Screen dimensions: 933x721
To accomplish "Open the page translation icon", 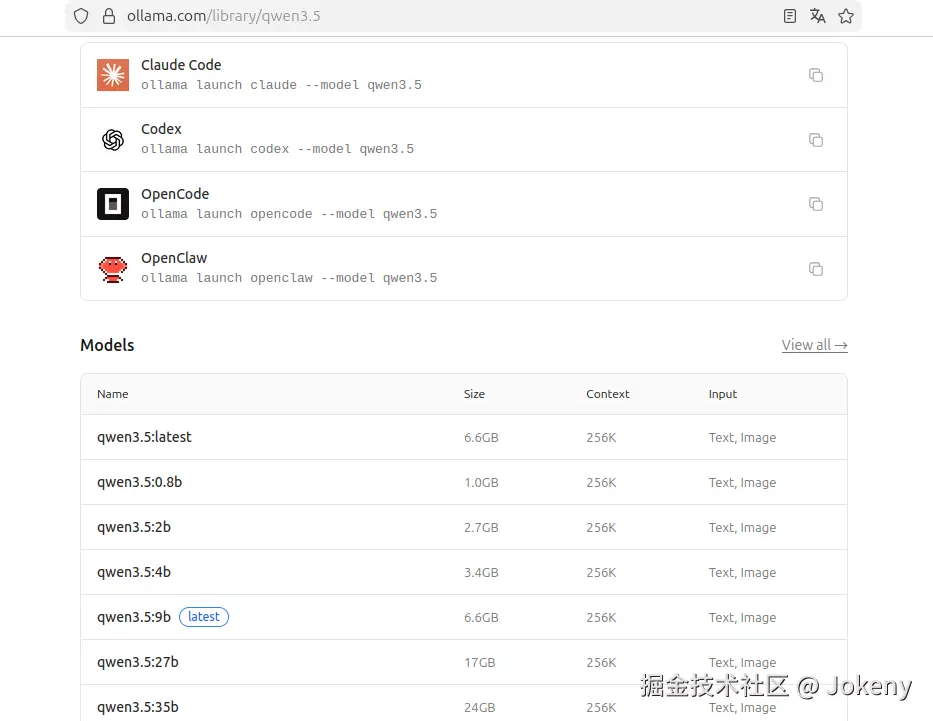I will pos(818,16).
